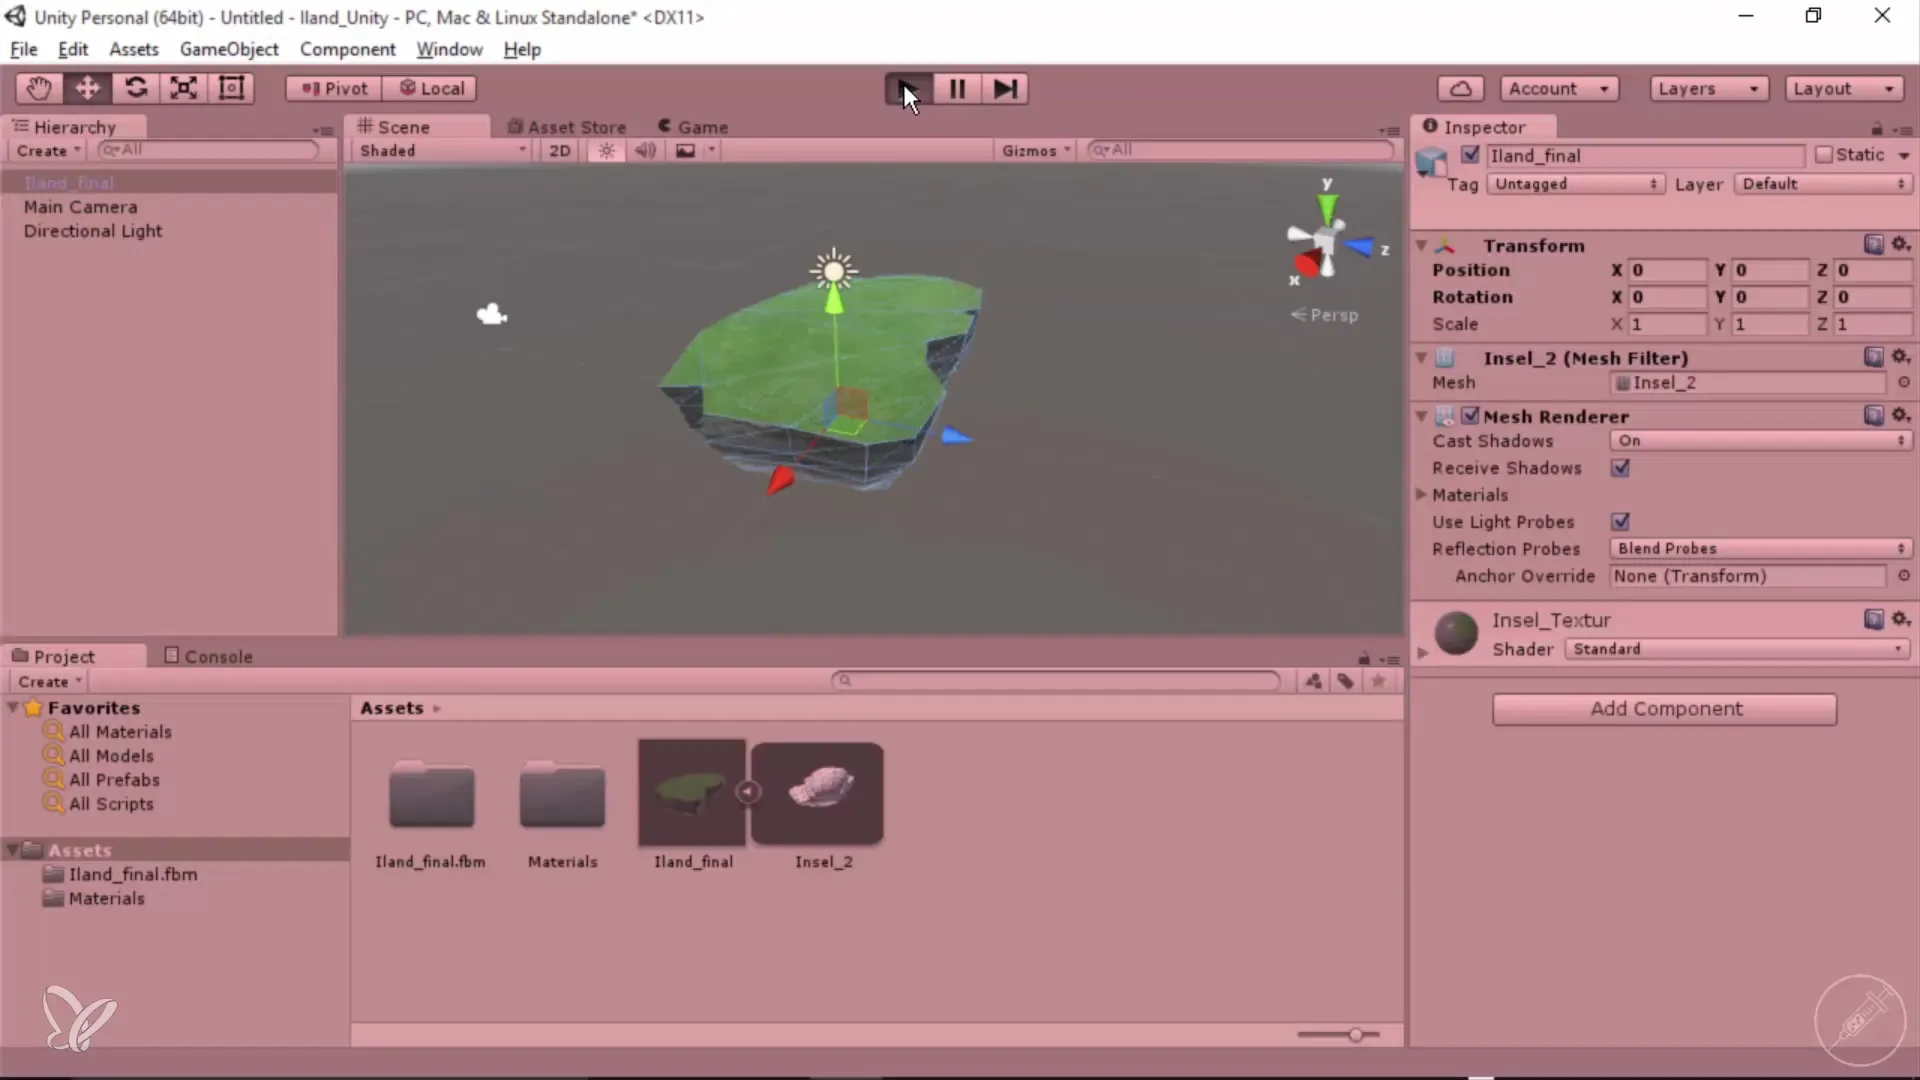Click Hierarchy Create button
Screen dimensions: 1920x1080
coord(48,151)
